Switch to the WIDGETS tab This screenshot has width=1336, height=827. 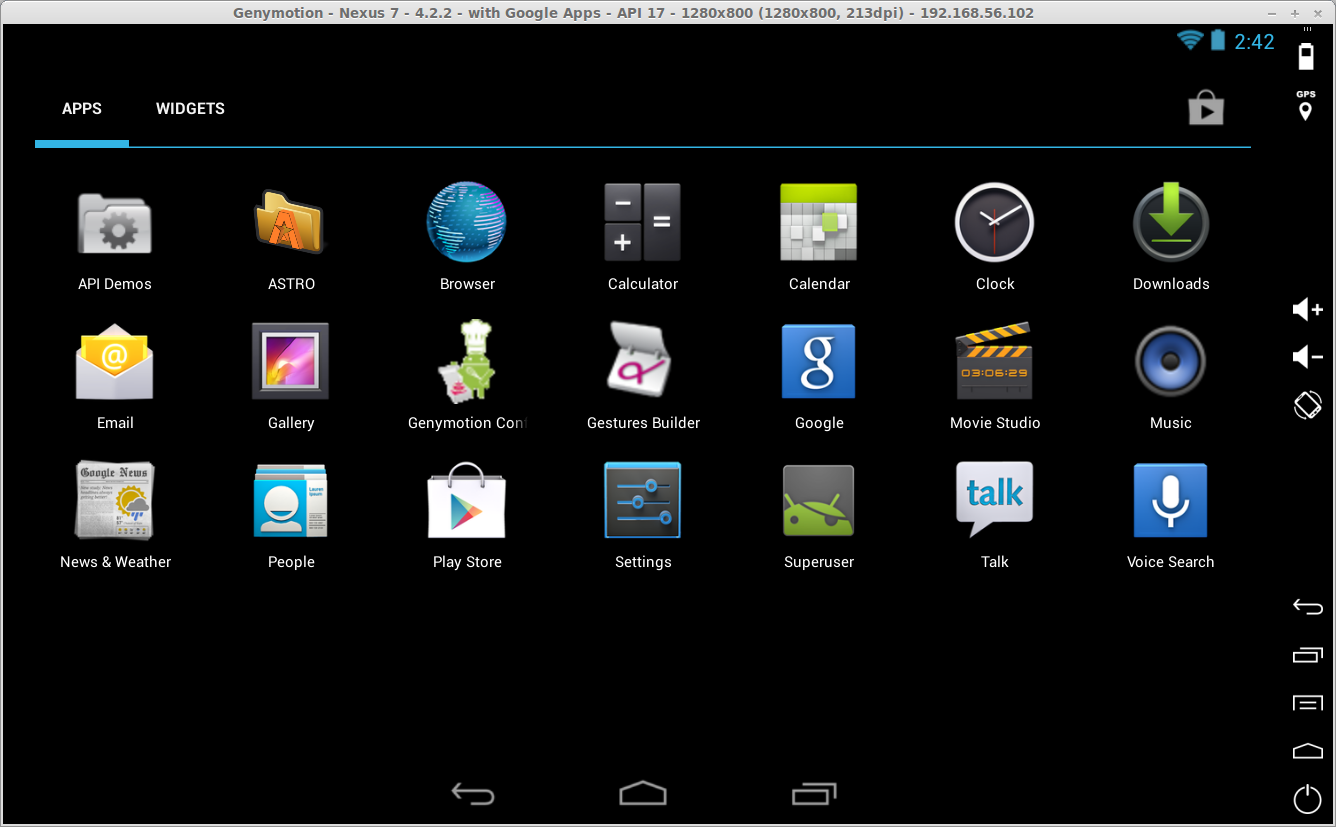pos(190,109)
